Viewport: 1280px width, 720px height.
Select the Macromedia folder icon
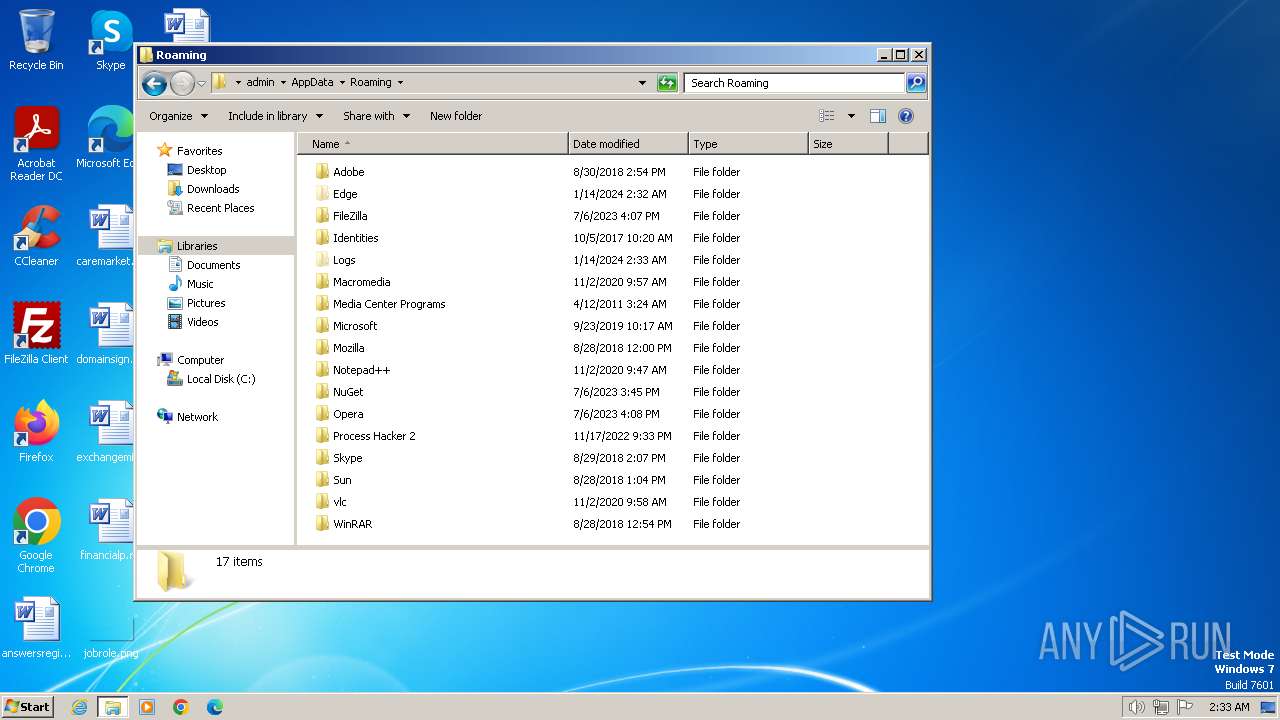coord(322,282)
